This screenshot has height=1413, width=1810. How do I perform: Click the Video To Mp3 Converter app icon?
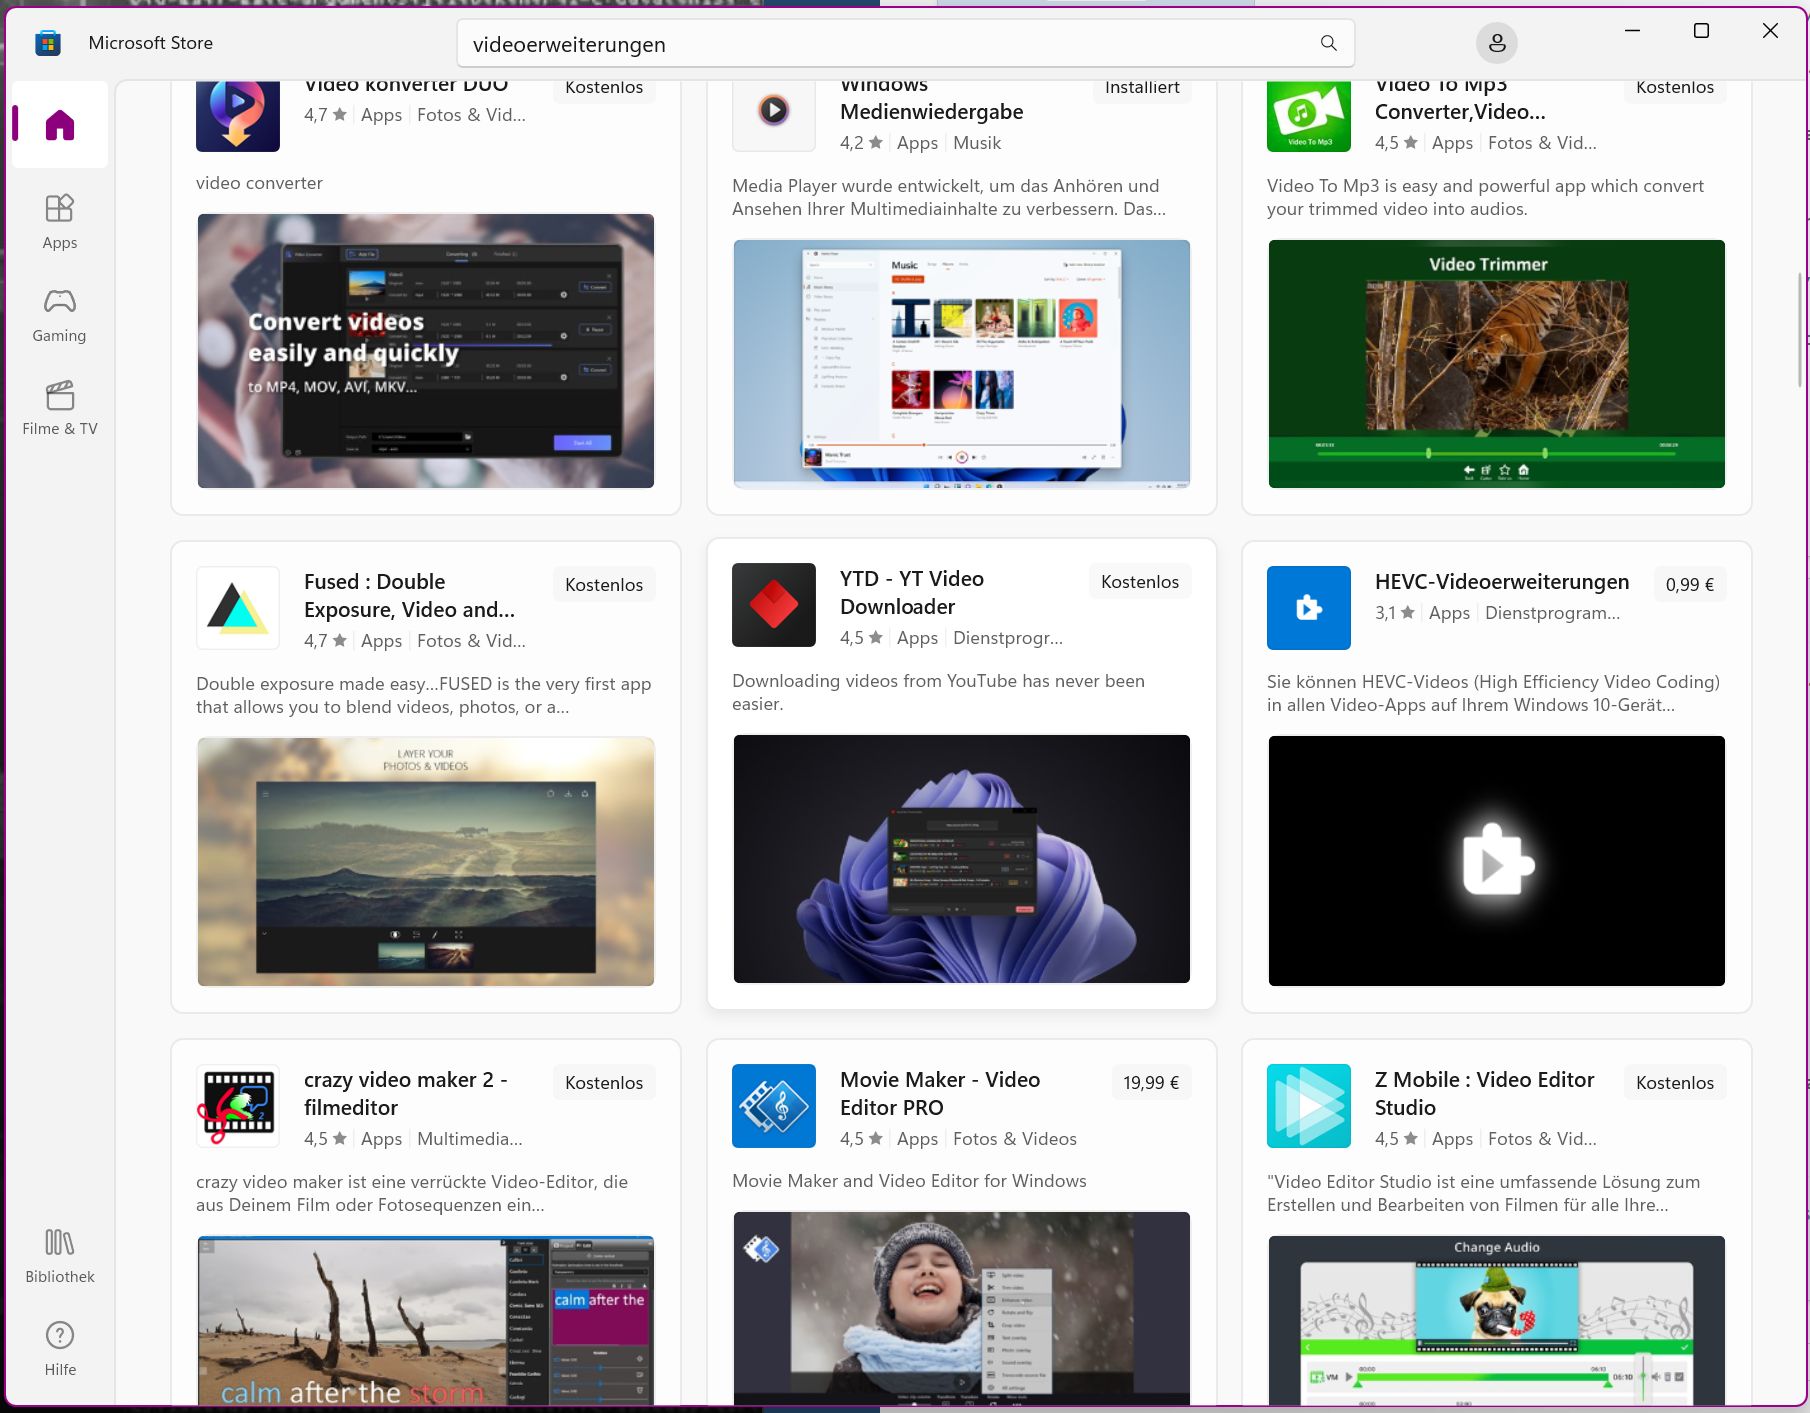coord(1309,115)
